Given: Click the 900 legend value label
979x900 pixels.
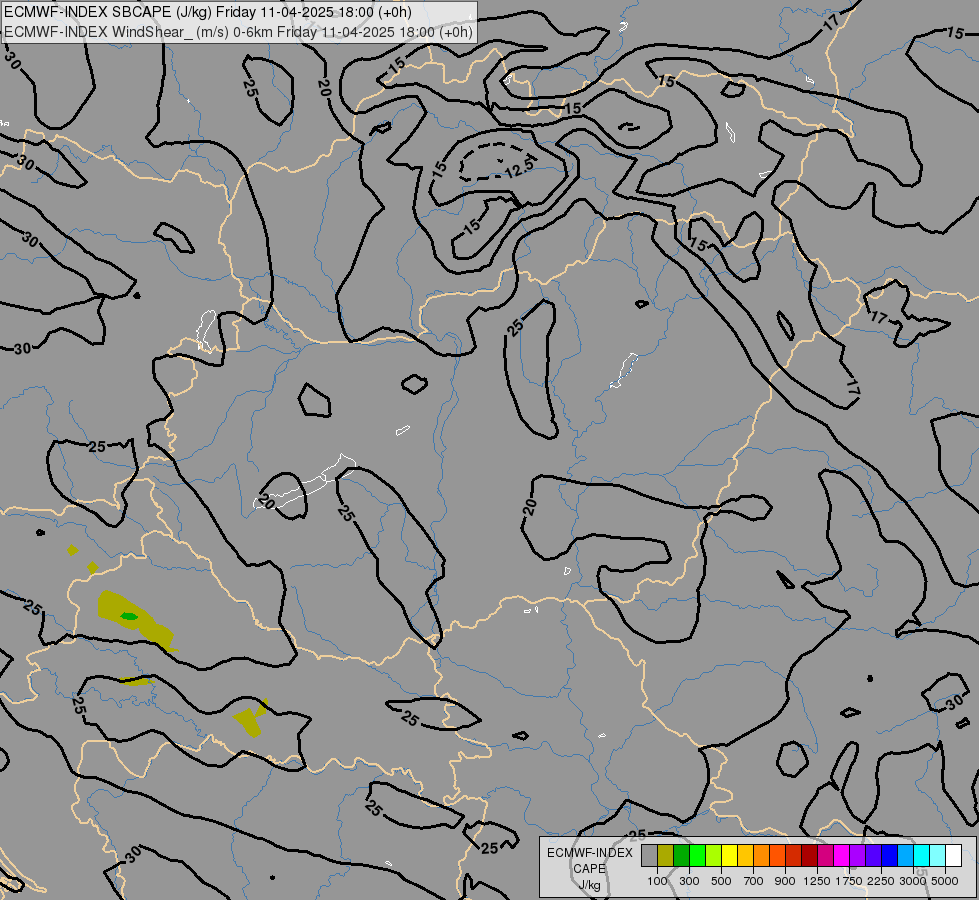Looking at the screenshot, I should click(785, 881).
